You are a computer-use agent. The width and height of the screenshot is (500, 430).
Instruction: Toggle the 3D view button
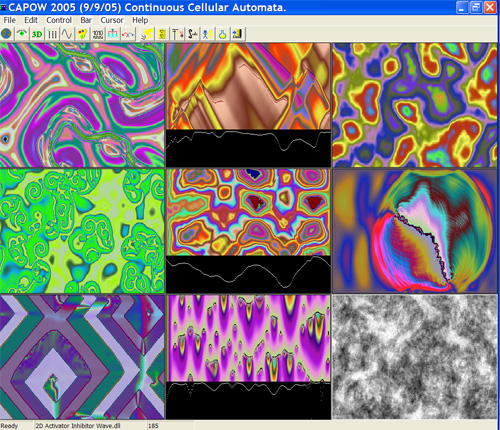(37, 34)
